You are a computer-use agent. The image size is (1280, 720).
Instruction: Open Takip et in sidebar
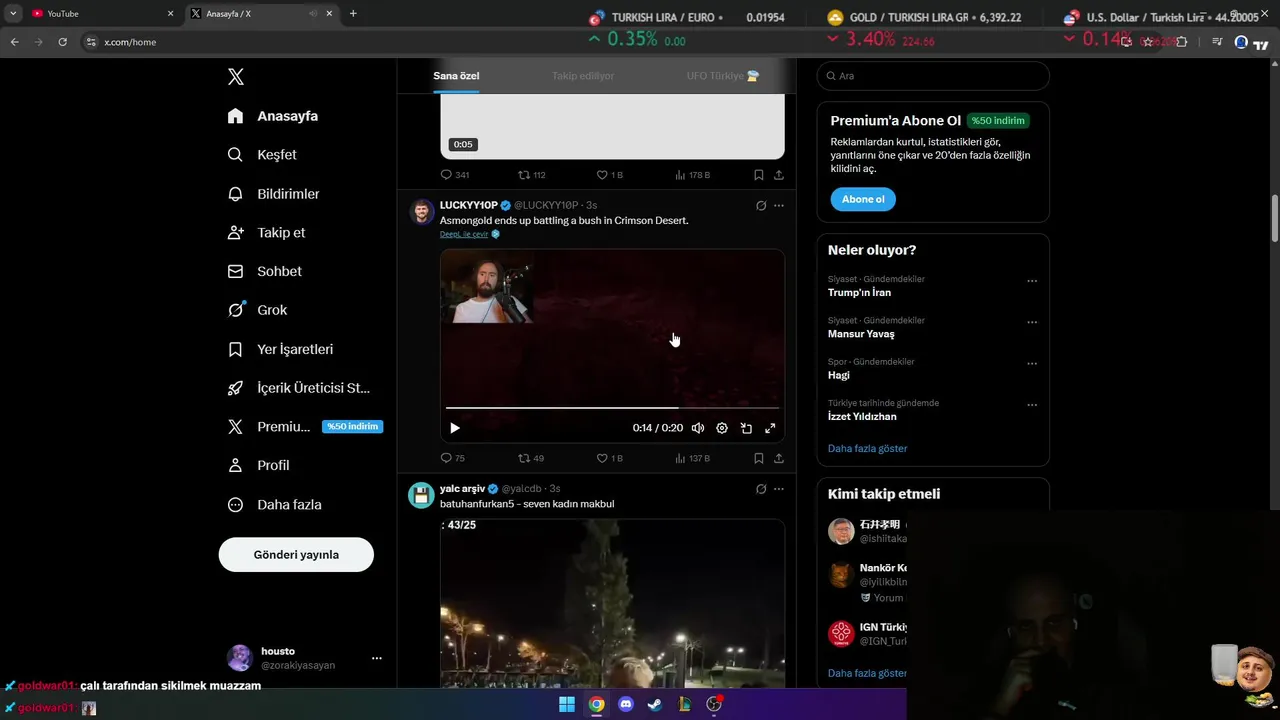266,232
